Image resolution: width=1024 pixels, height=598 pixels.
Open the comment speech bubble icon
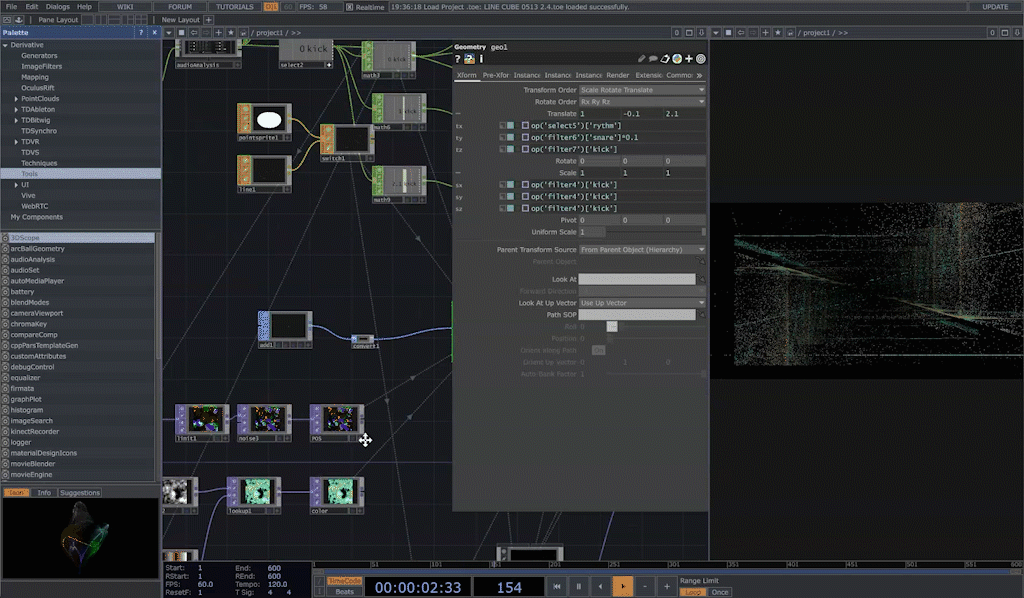point(653,59)
